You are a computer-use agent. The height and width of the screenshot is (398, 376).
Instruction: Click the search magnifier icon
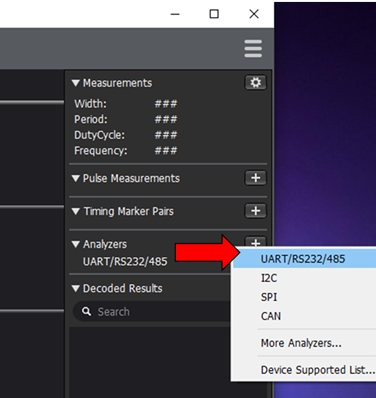coord(87,311)
